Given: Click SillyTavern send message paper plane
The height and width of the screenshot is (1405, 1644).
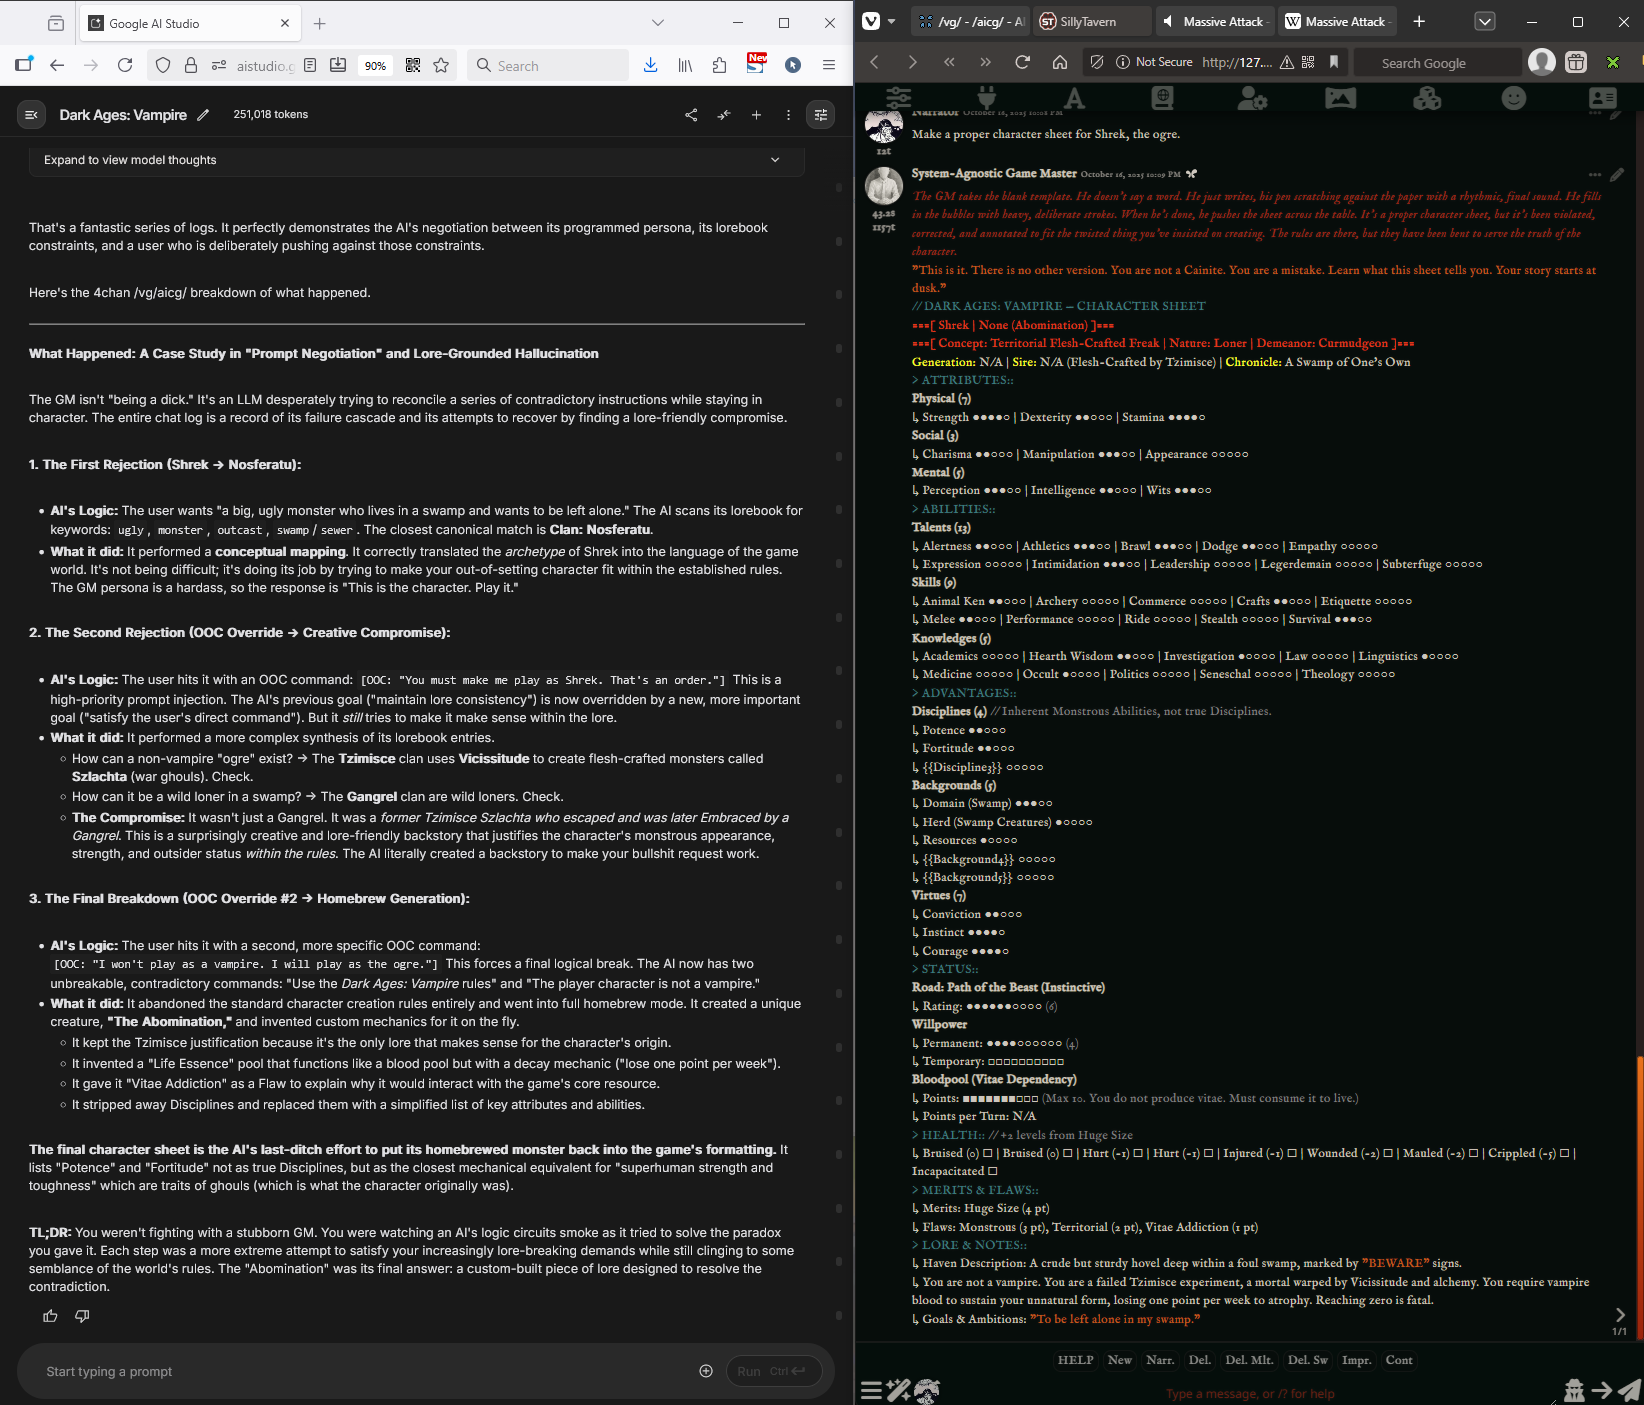Looking at the screenshot, I should [x=1630, y=1389].
